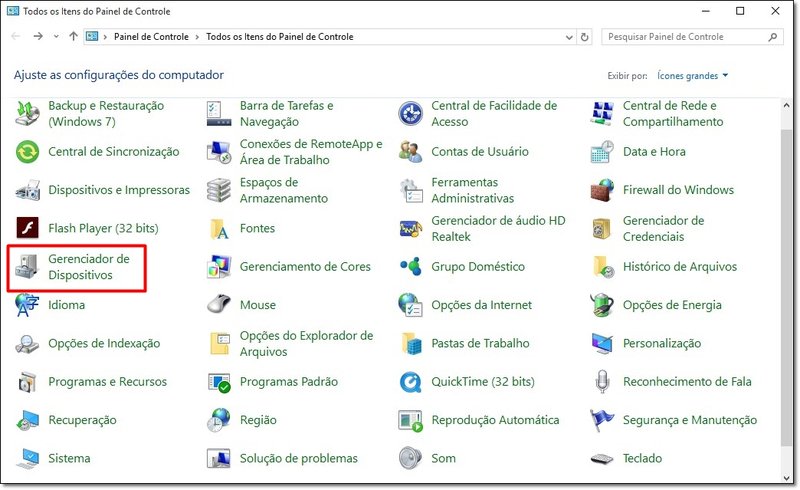
Task: Click the Reconhecimento de Fala microphone icon
Action: (602, 381)
